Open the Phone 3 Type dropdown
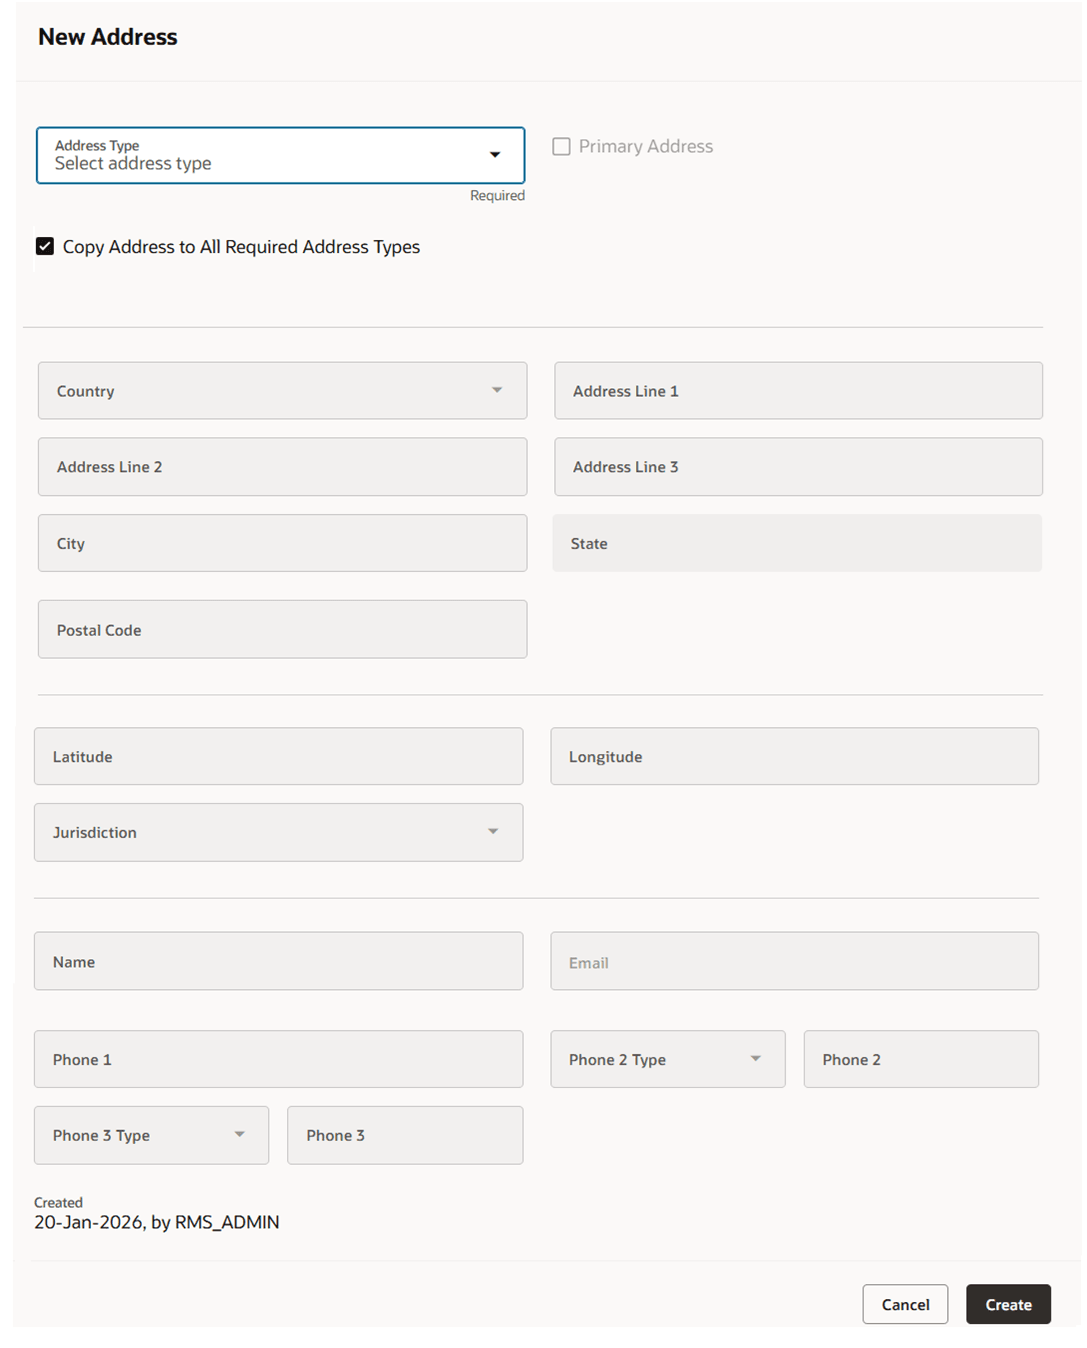This screenshot has width=1087, height=1348. [x=151, y=1136]
